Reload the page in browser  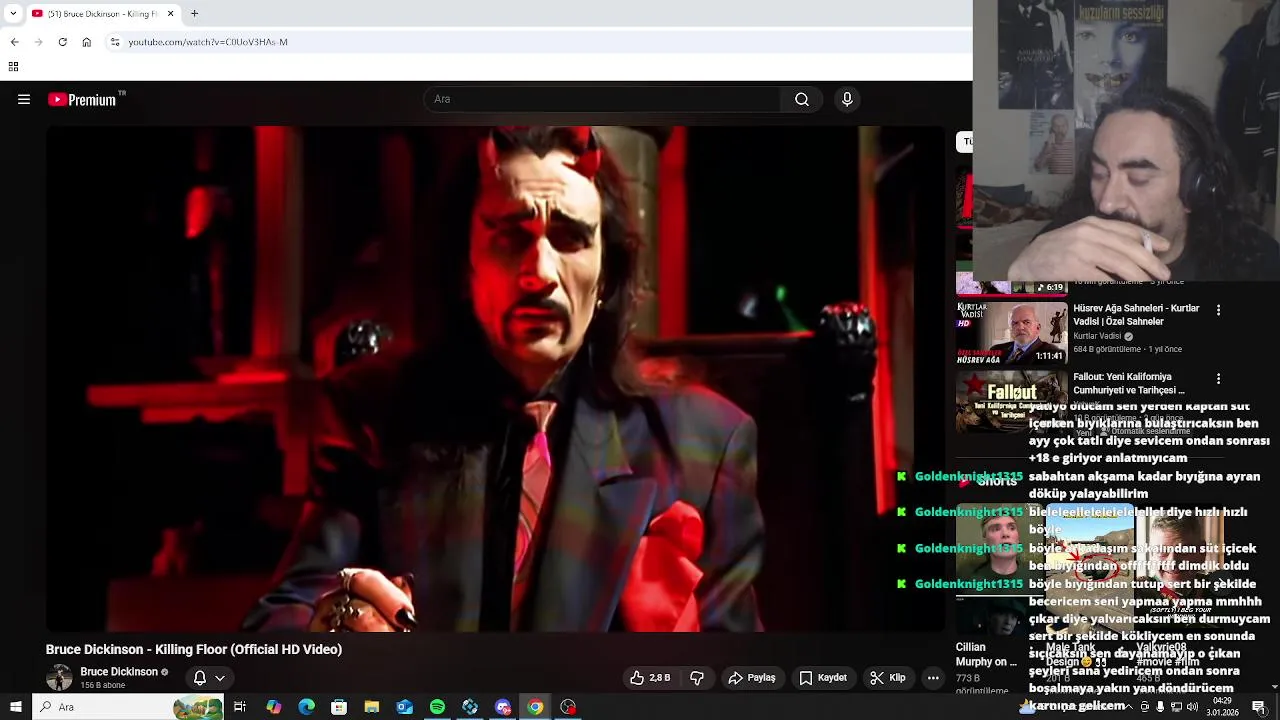pos(62,42)
